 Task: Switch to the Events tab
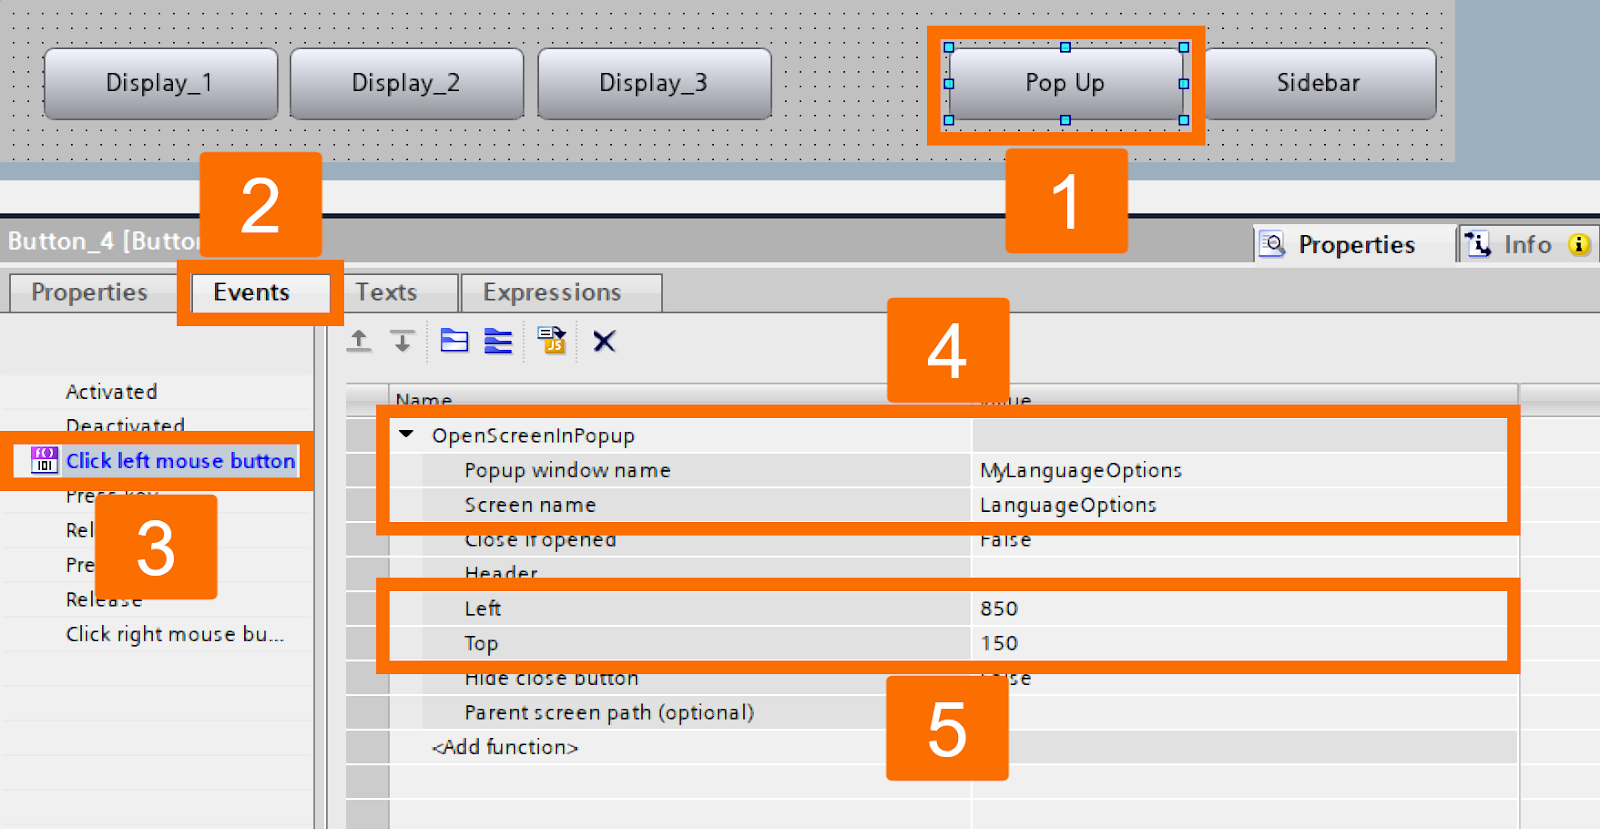click(252, 292)
